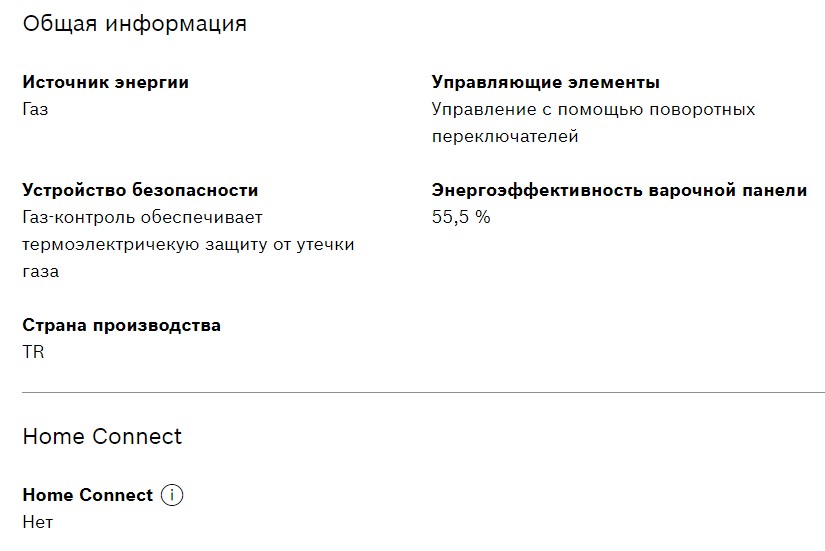
Task: Click the 'Нет' value under Home Connect
Action: tap(37, 522)
